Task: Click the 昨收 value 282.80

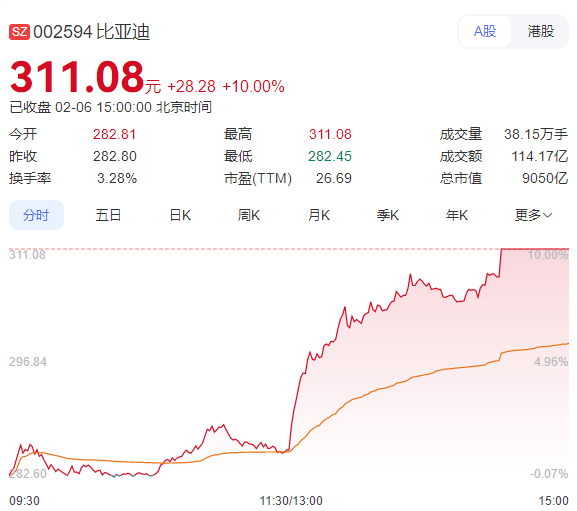Action: [x=114, y=156]
